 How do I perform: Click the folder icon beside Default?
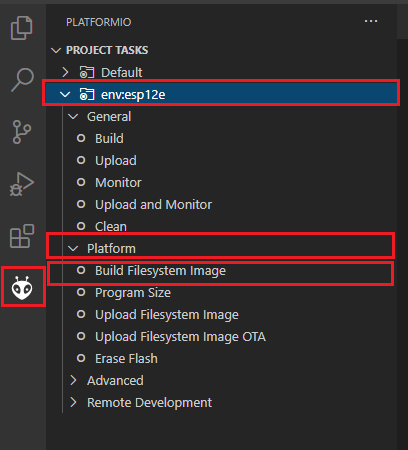pyautogui.click(x=87, y=72)
